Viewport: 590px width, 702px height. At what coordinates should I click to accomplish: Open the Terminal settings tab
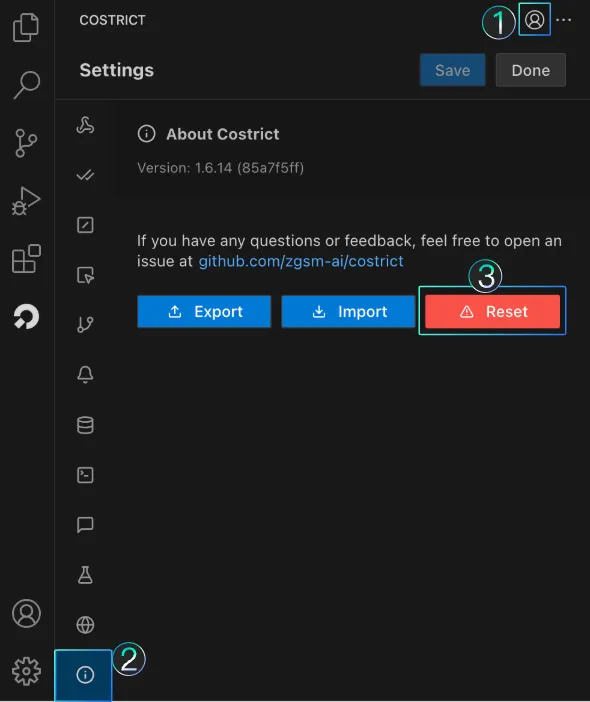click(x=85, y=475)
